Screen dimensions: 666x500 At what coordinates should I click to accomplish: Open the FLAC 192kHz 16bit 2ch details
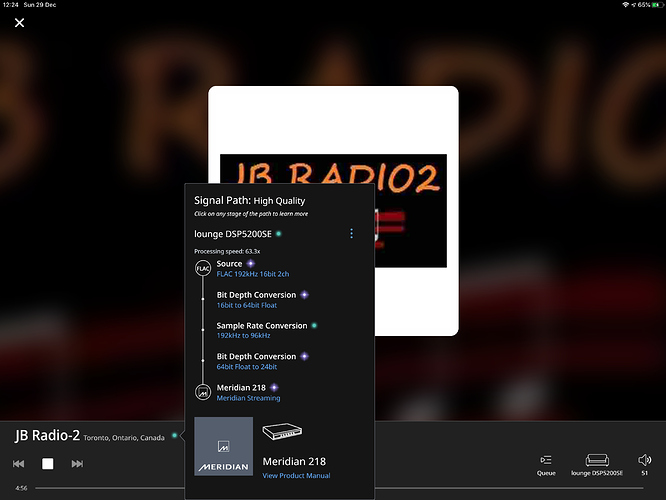[253, 274]
